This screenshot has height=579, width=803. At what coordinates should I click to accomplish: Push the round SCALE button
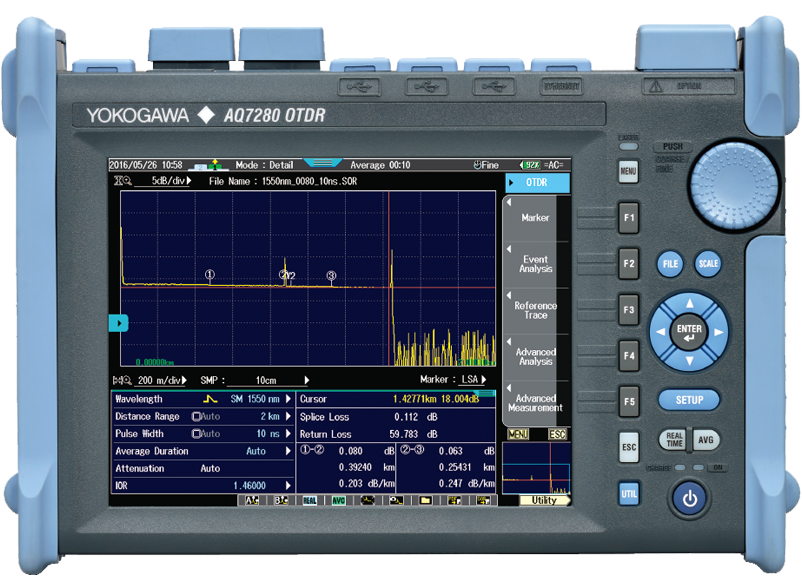[x=708, y=264]
